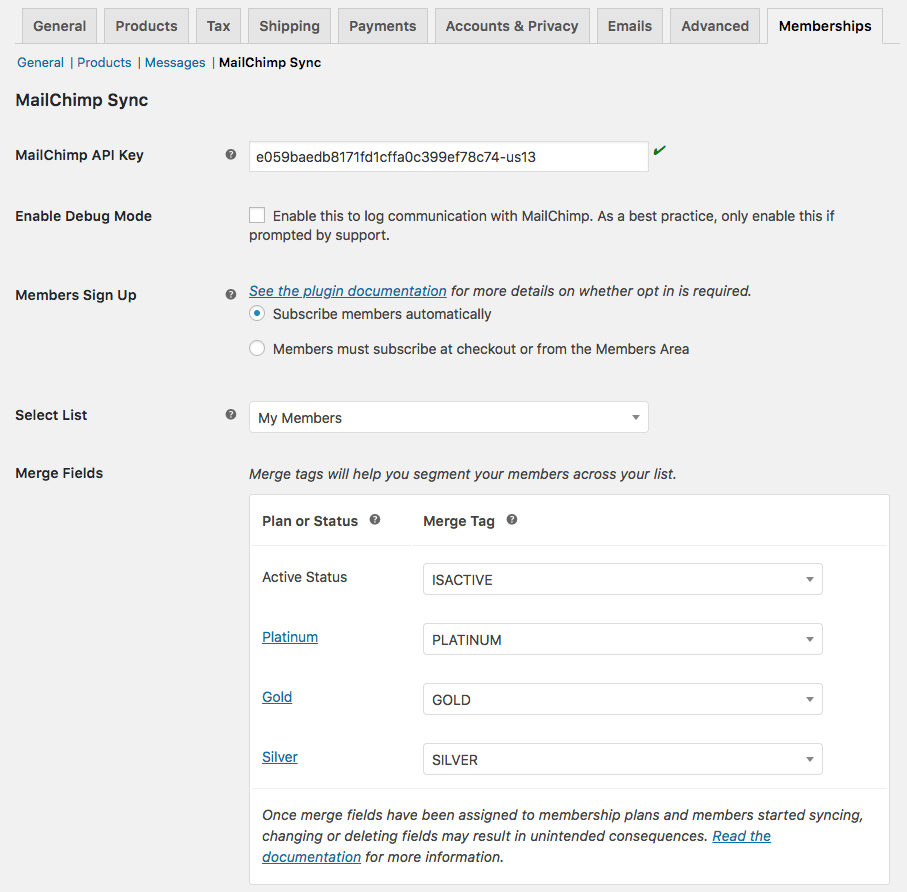Select Members must subscribe at checkout option

tap(257, 348)
